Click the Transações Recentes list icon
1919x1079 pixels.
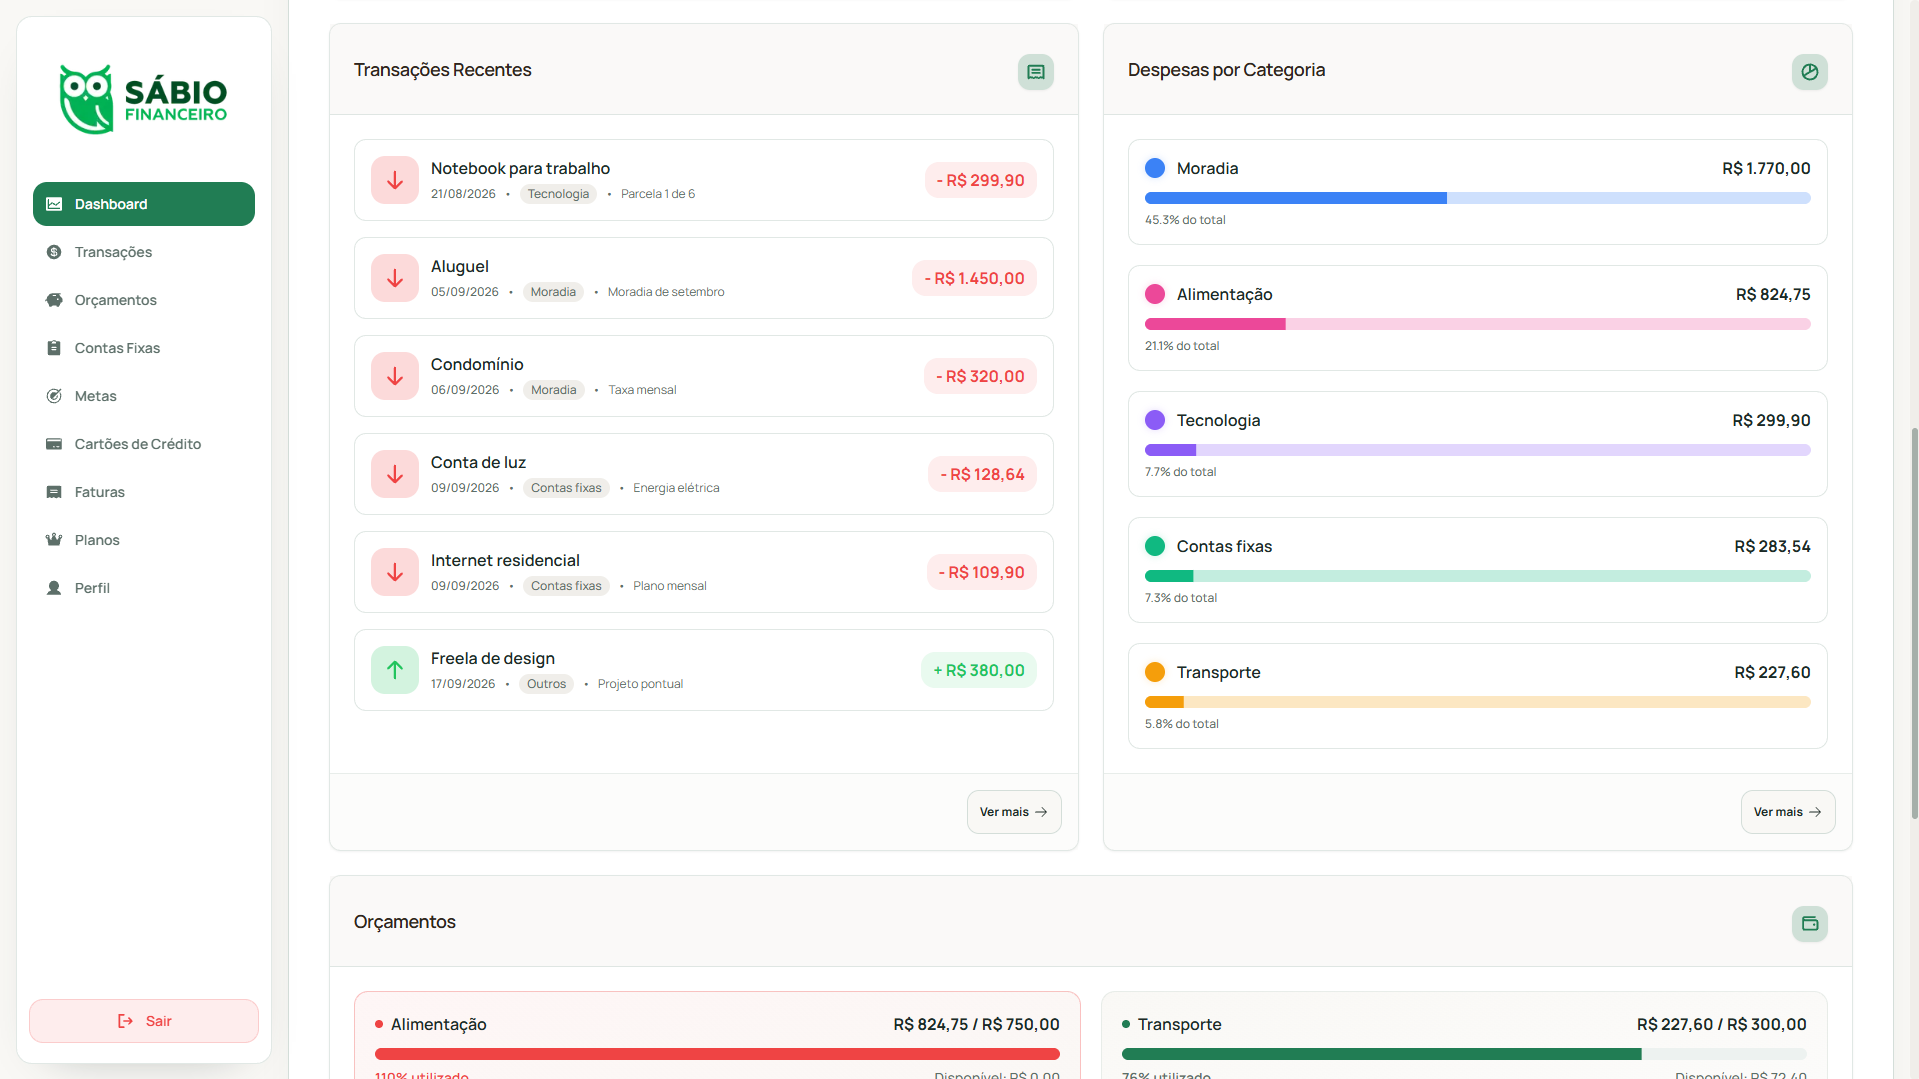(1036, 72)
